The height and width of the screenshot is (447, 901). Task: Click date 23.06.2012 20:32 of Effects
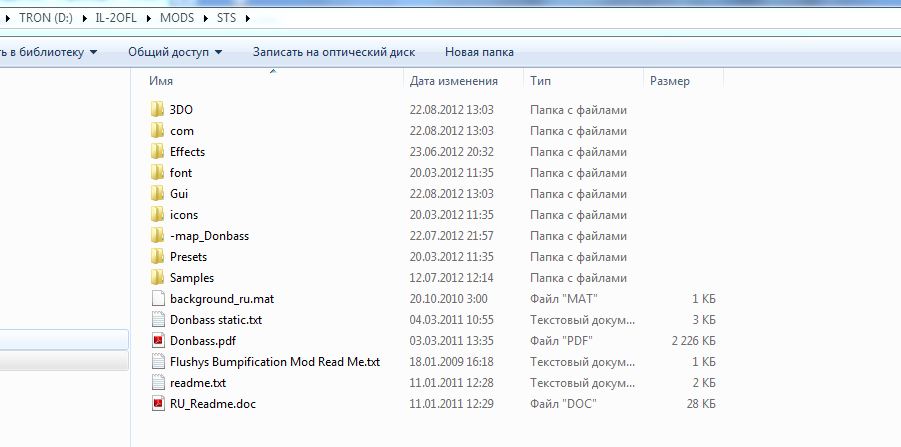click(452, 152)
